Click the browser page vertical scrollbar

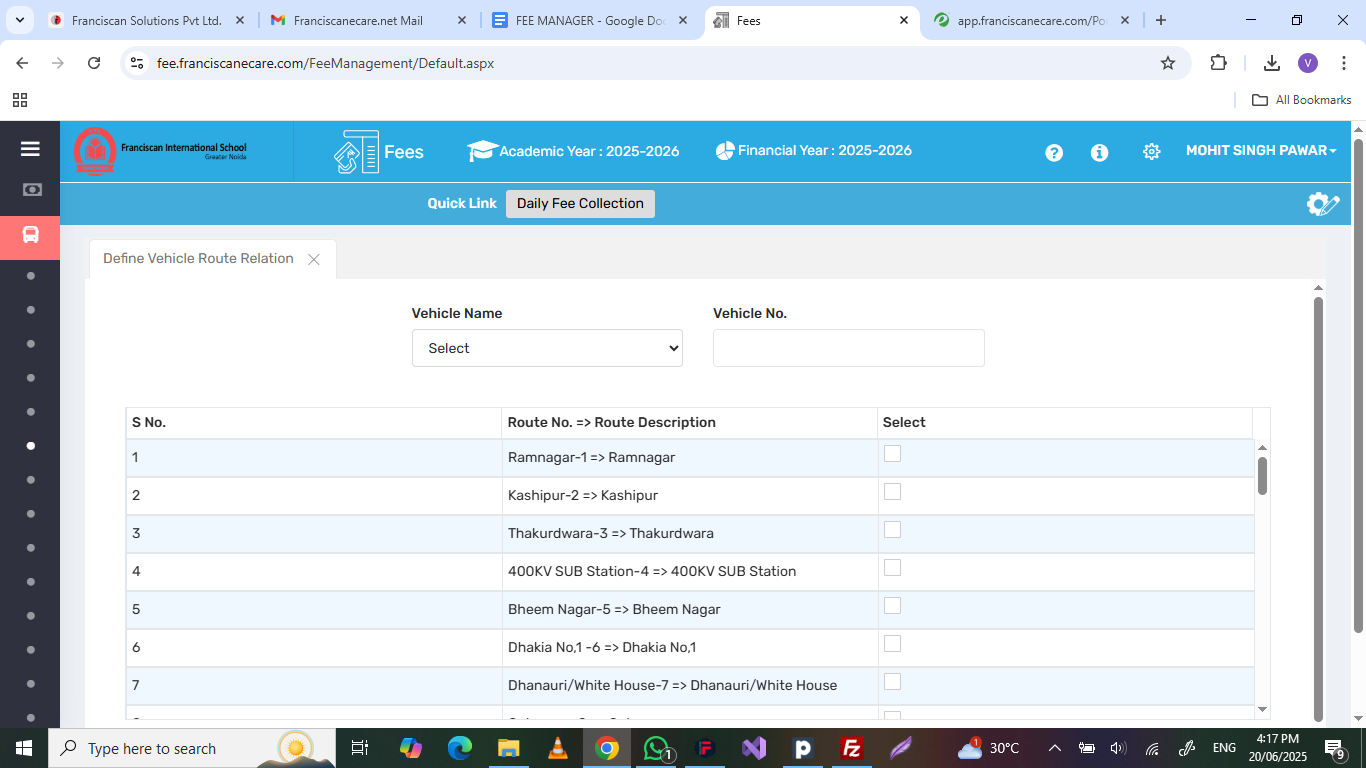(1358, 385)
